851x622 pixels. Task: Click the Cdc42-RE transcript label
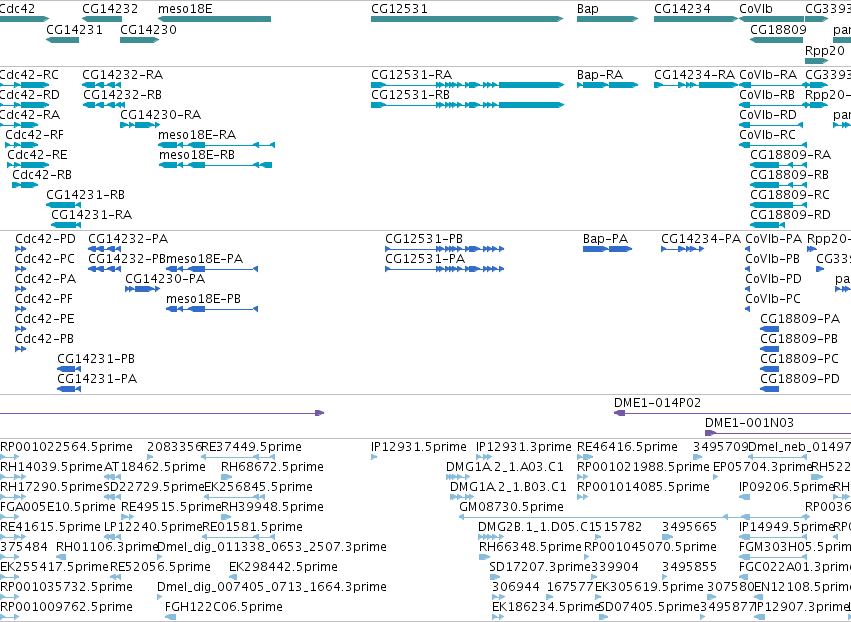(37, 155)
